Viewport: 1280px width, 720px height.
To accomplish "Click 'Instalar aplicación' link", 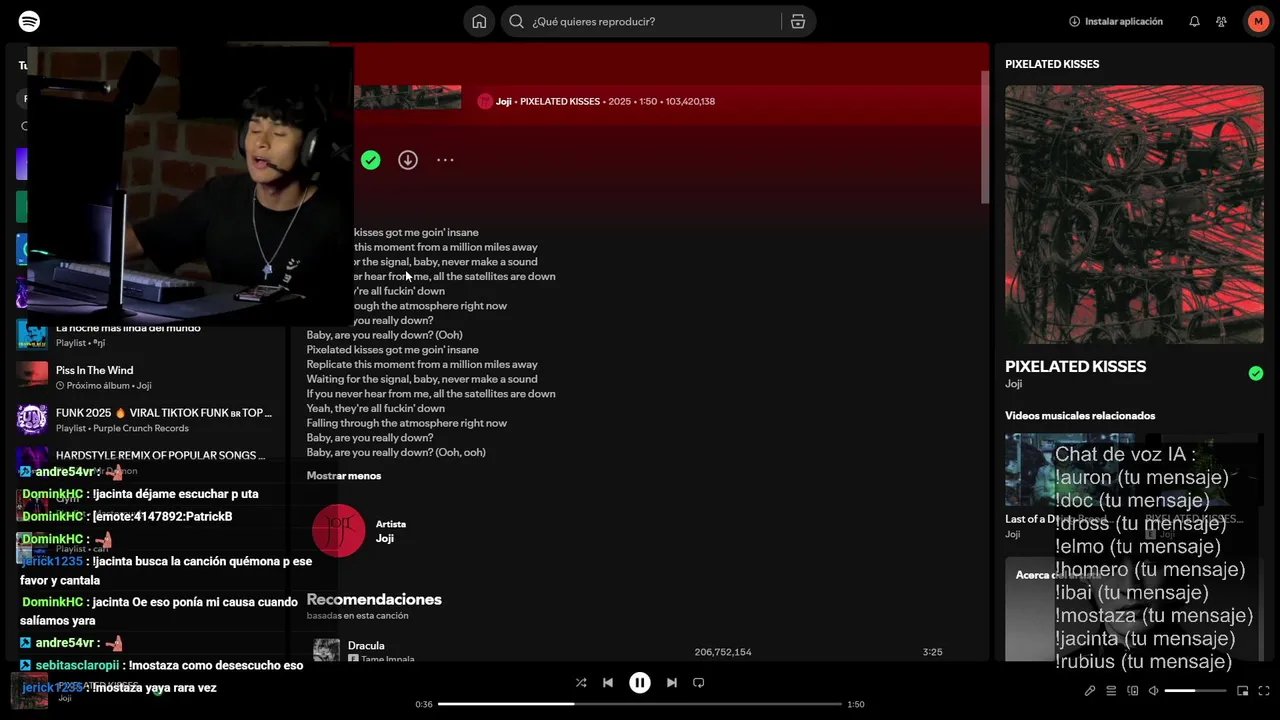I will click(1116, 21).
